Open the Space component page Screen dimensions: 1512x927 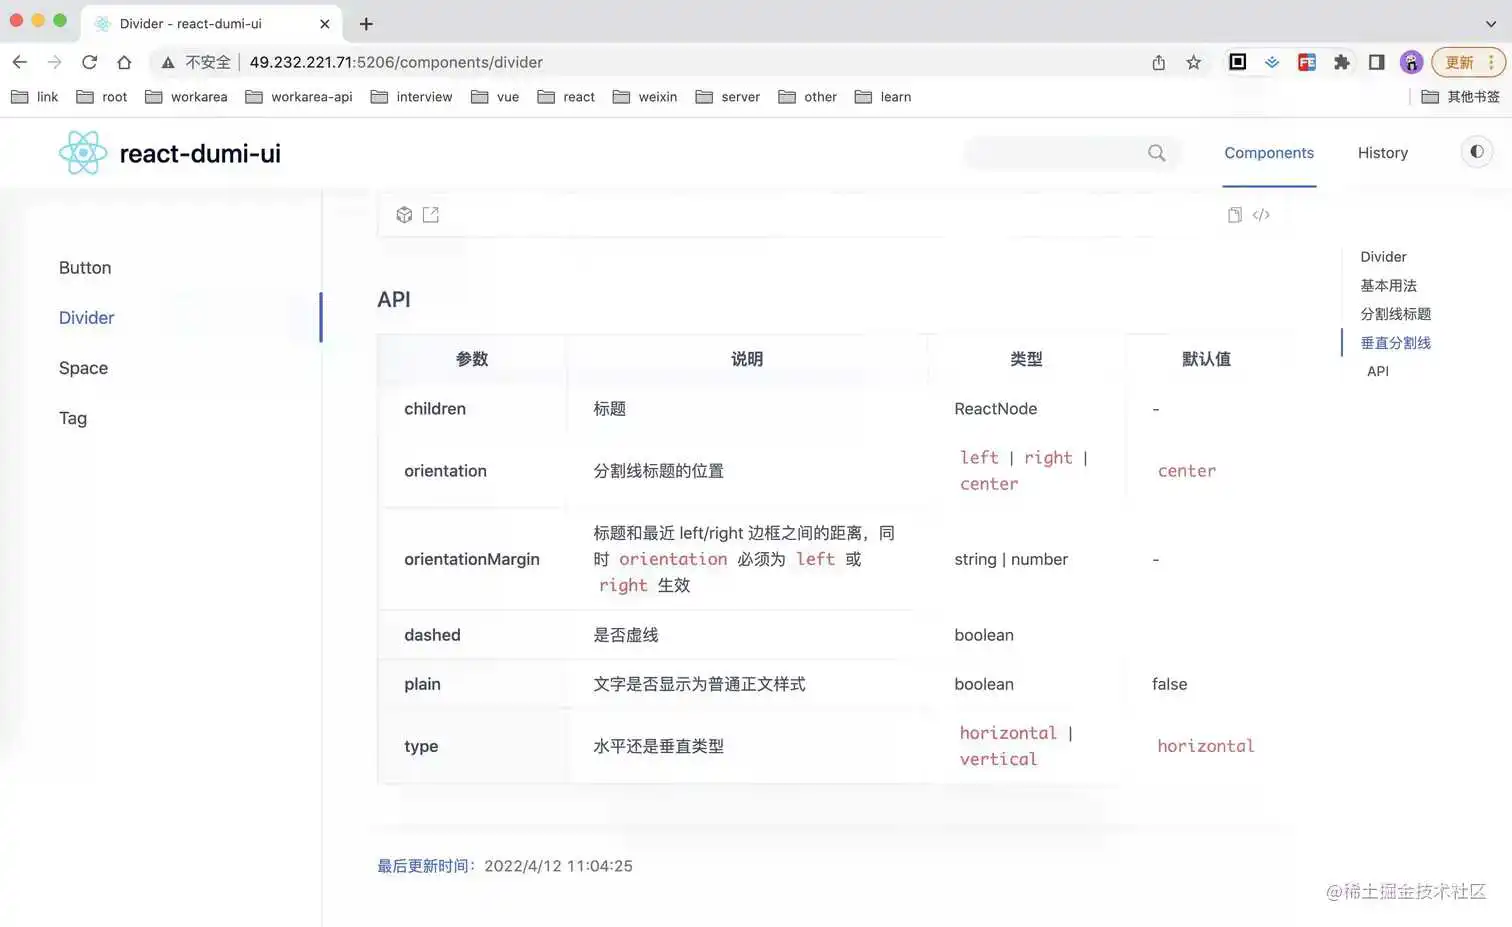coord(83,368)
